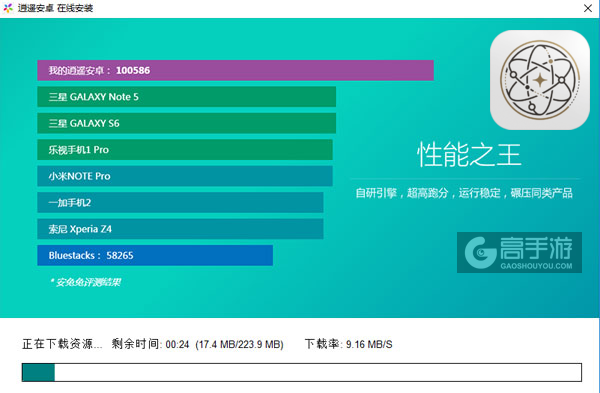600x393 pixels.
Task: Select the 乐视手机1 Pro bar
Action: pos(185,150)
